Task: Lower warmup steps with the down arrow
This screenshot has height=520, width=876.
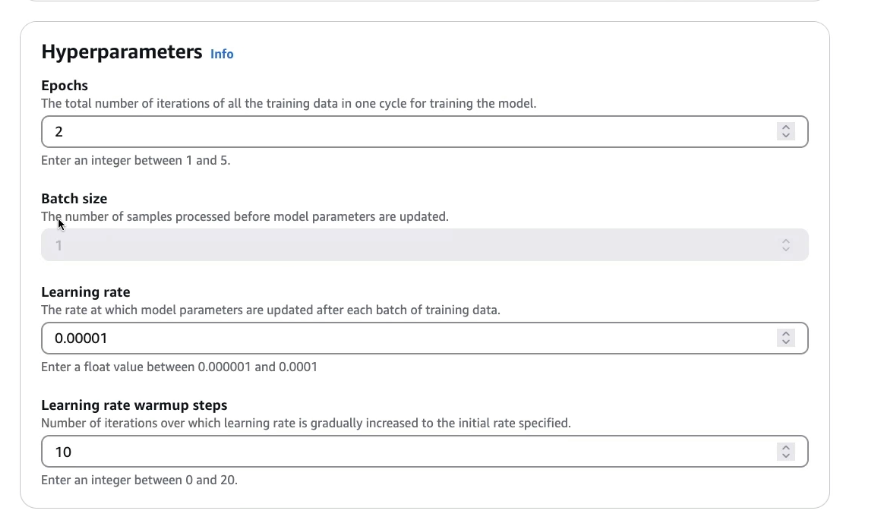Action: (785, 456)
